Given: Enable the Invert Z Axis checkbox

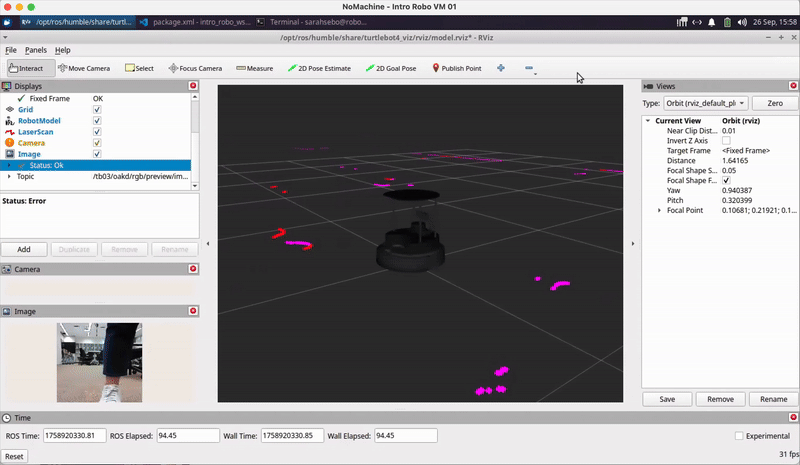Looking at the screenshot, I should [x=726, y=141].
